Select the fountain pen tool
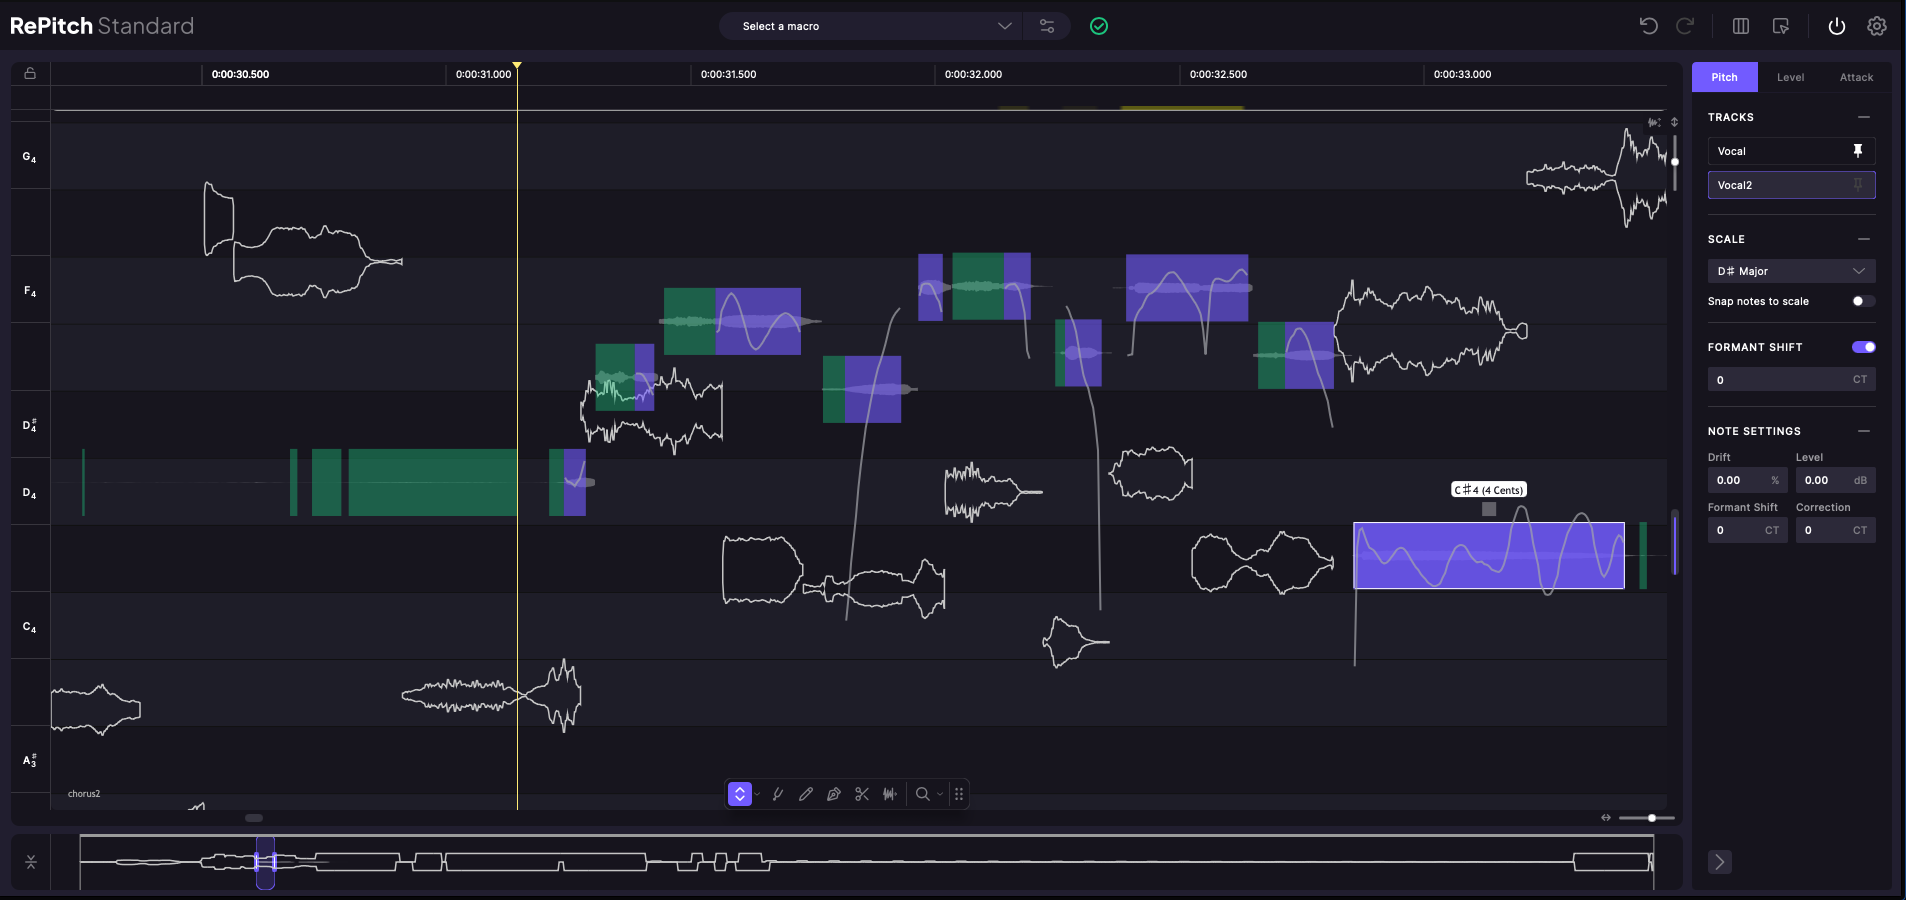 point(834,794)
